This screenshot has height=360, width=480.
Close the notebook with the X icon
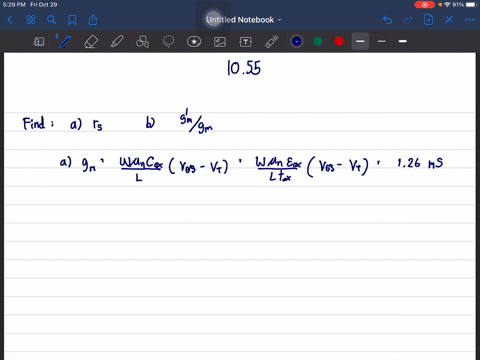[x=449, y=20]
